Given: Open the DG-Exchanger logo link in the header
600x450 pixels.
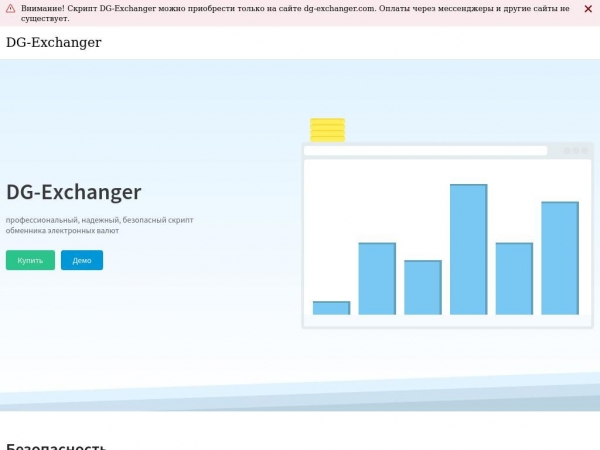Looking at the screenshot, I should point(54,42).
